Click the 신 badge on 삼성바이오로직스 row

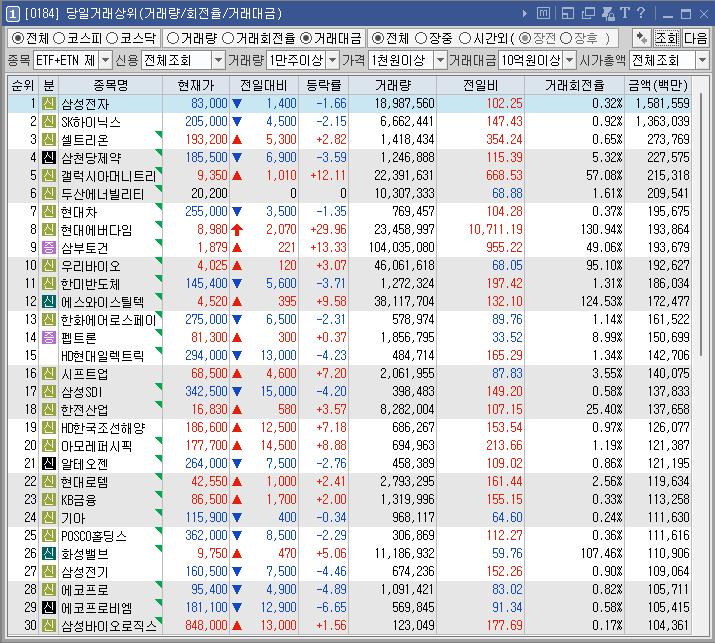pyautogui.click(x=49, y=625)
